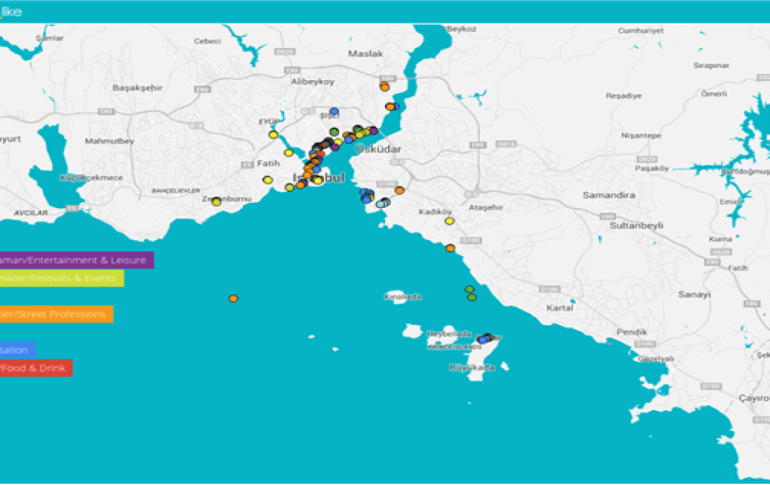Open the yellow marker below Kadıköy label
This screenshot has width=770, height=485.
(x=449, y=221)
